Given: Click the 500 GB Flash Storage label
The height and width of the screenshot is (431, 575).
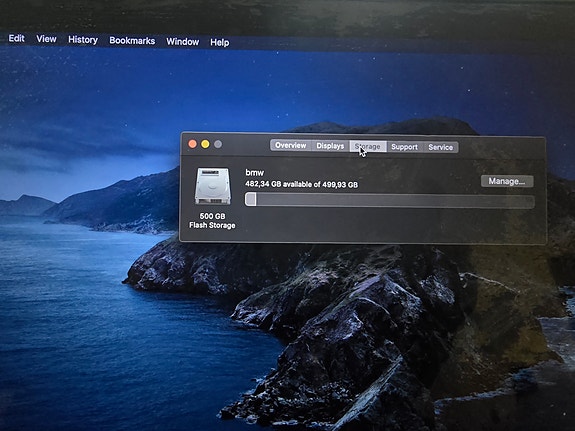Looking at the screenshot, I should [x=212, y=220].
